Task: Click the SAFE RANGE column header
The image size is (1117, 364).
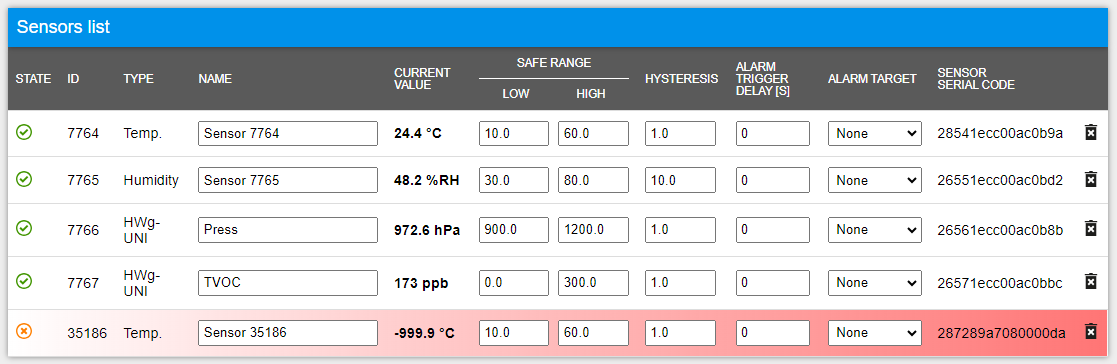Action: pyautogui.click(x=554, y=63)
